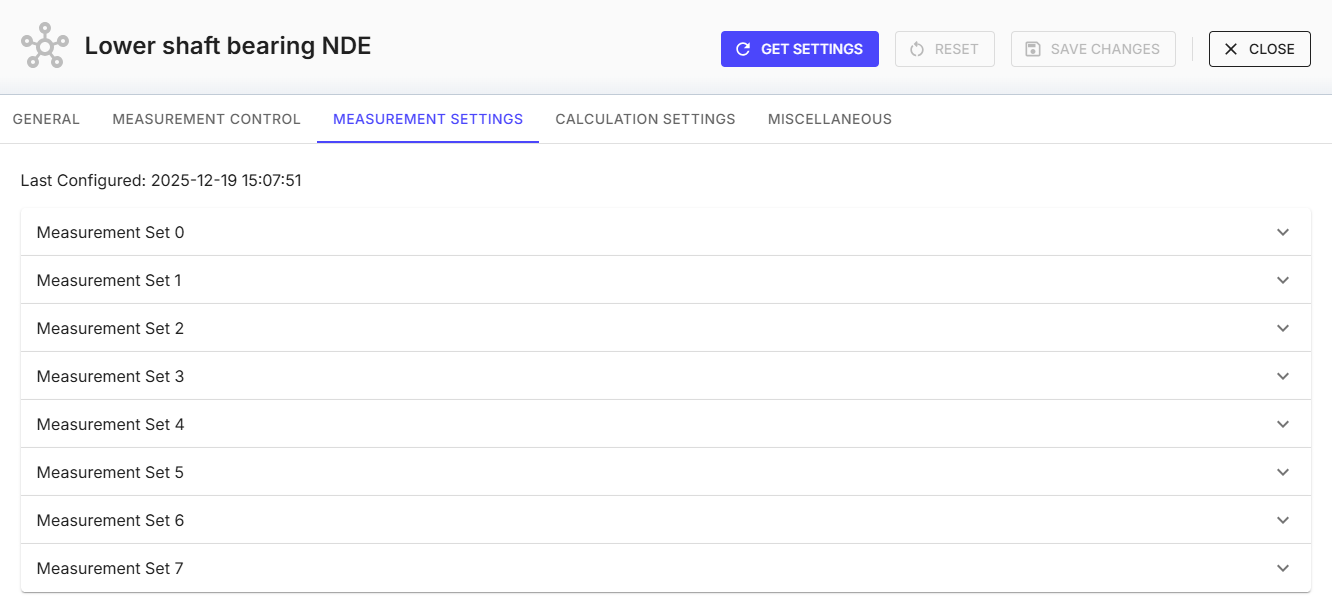The image size is (1332, 612).
Task: Click the Save Changes floppy disk icon
Action: point(1033,49)
